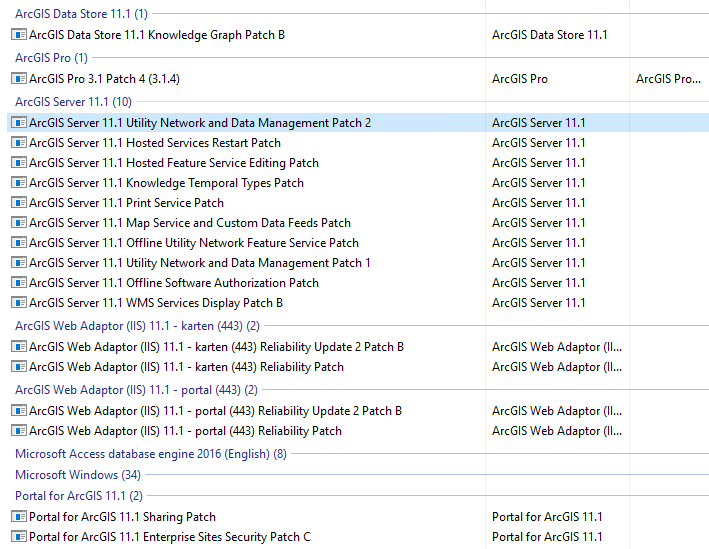Collapse the ArcGIS Pro (1) group
Screen dimensions: 709x549
[52, 57]
